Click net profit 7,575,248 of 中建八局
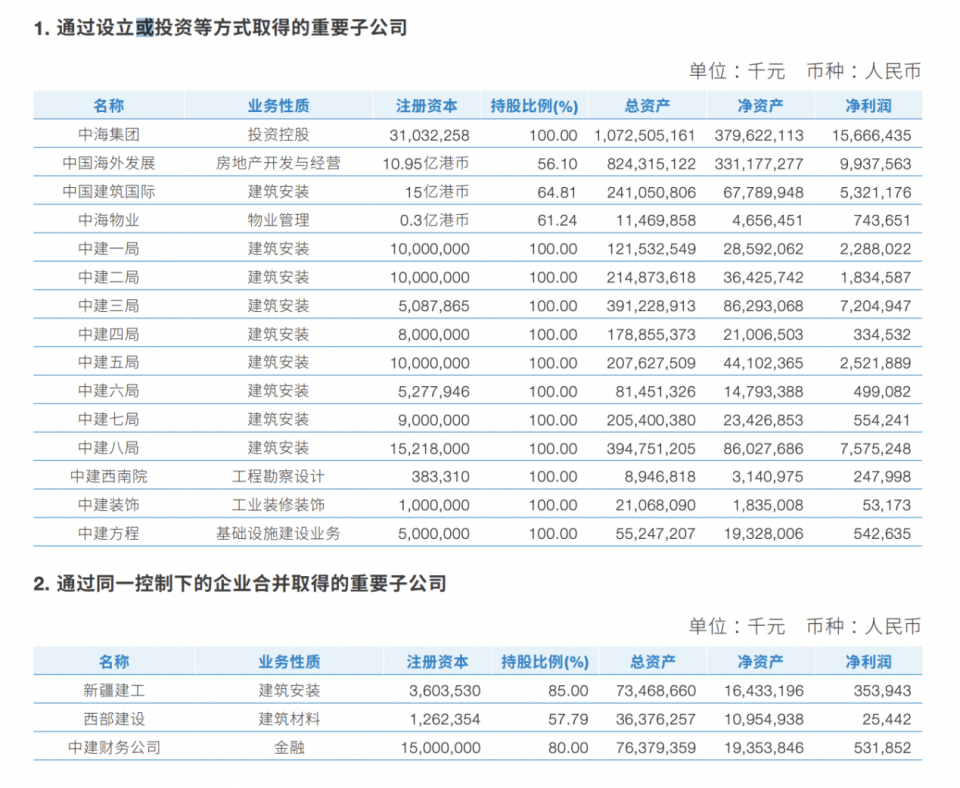The image size is (960, 788). (x=875, y=449)
